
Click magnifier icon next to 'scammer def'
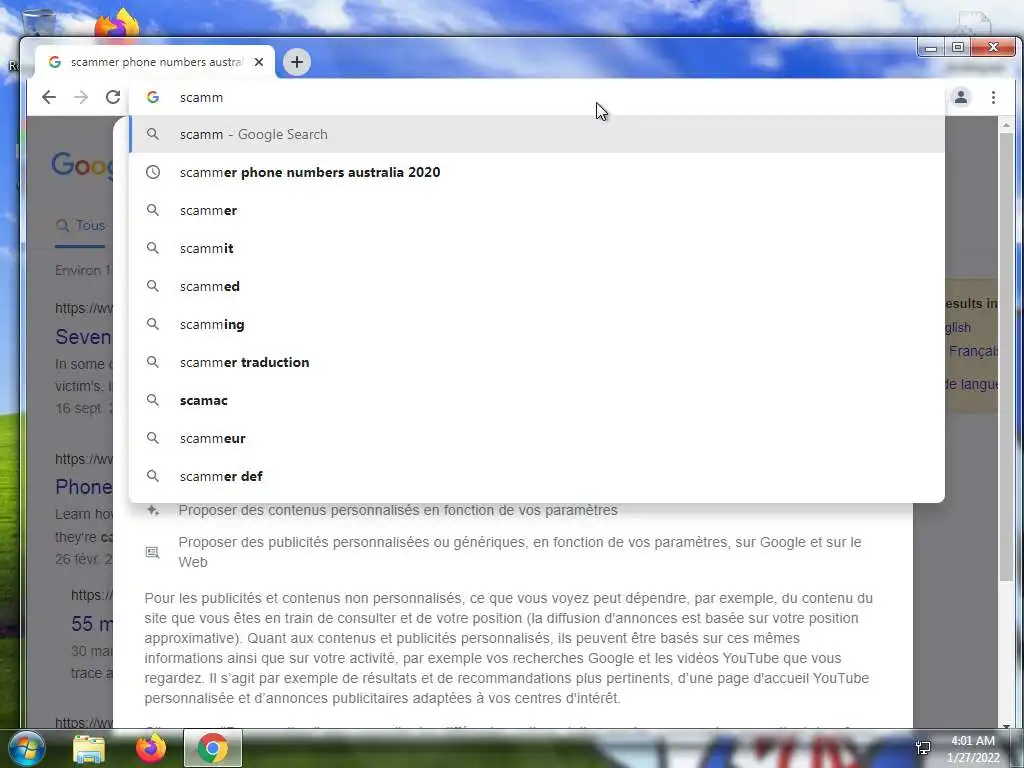pyautogui.click(x=153, y=476)
